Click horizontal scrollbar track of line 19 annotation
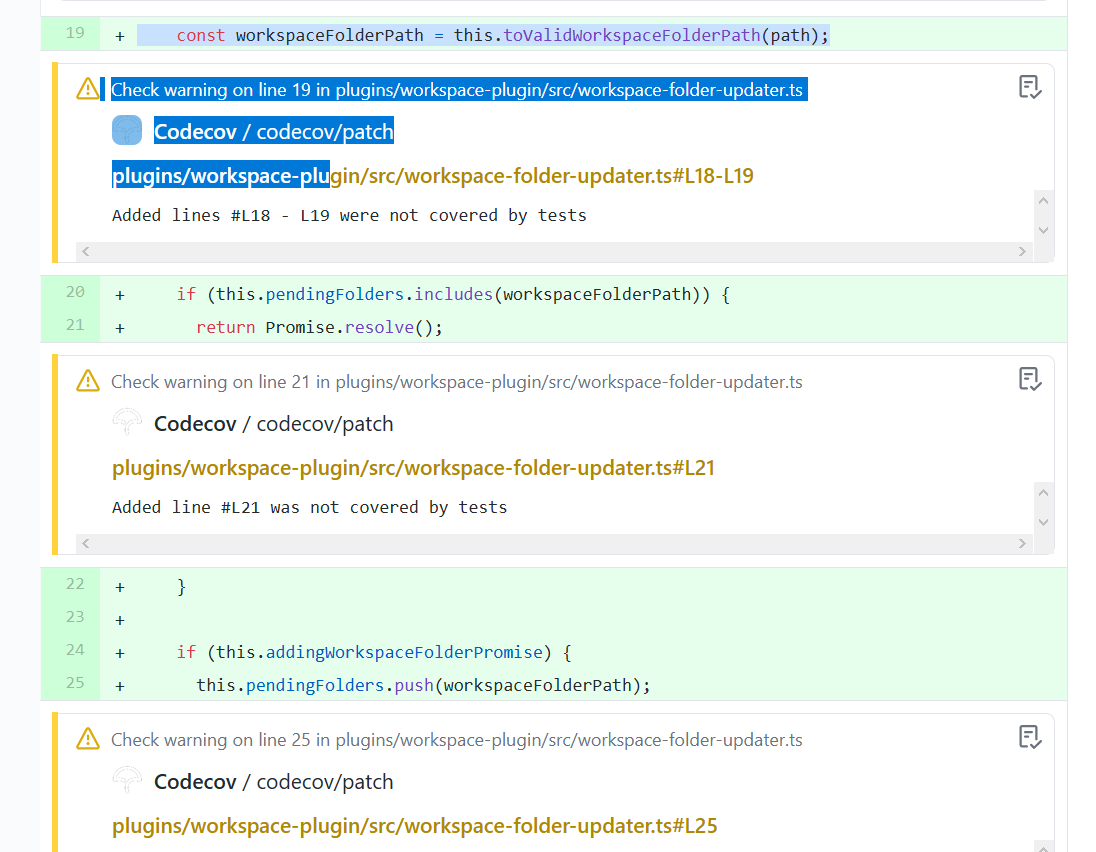 tap(554, 251)
